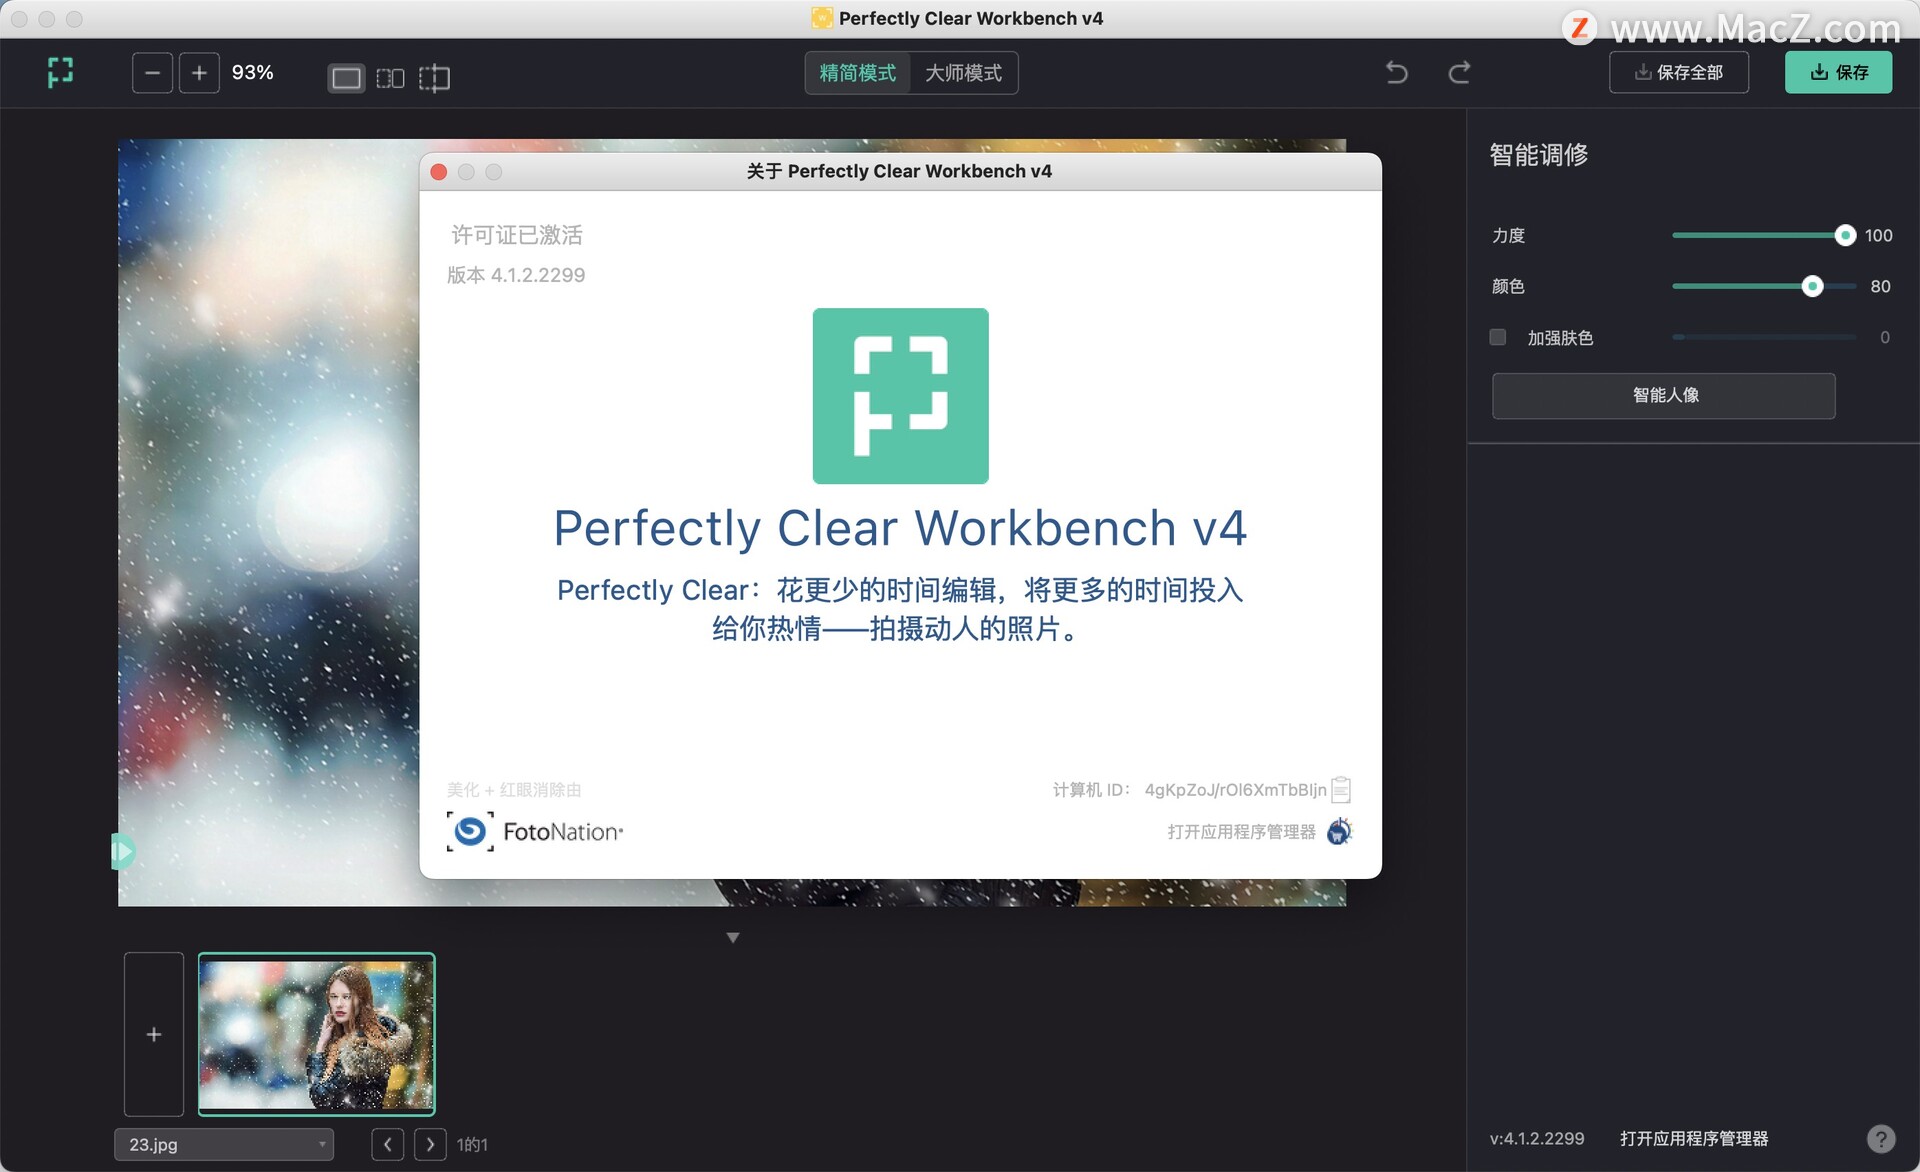Viewport: 1920px width, 1172px height.
Task: Click the green 保存 button
Action: 1838,72
